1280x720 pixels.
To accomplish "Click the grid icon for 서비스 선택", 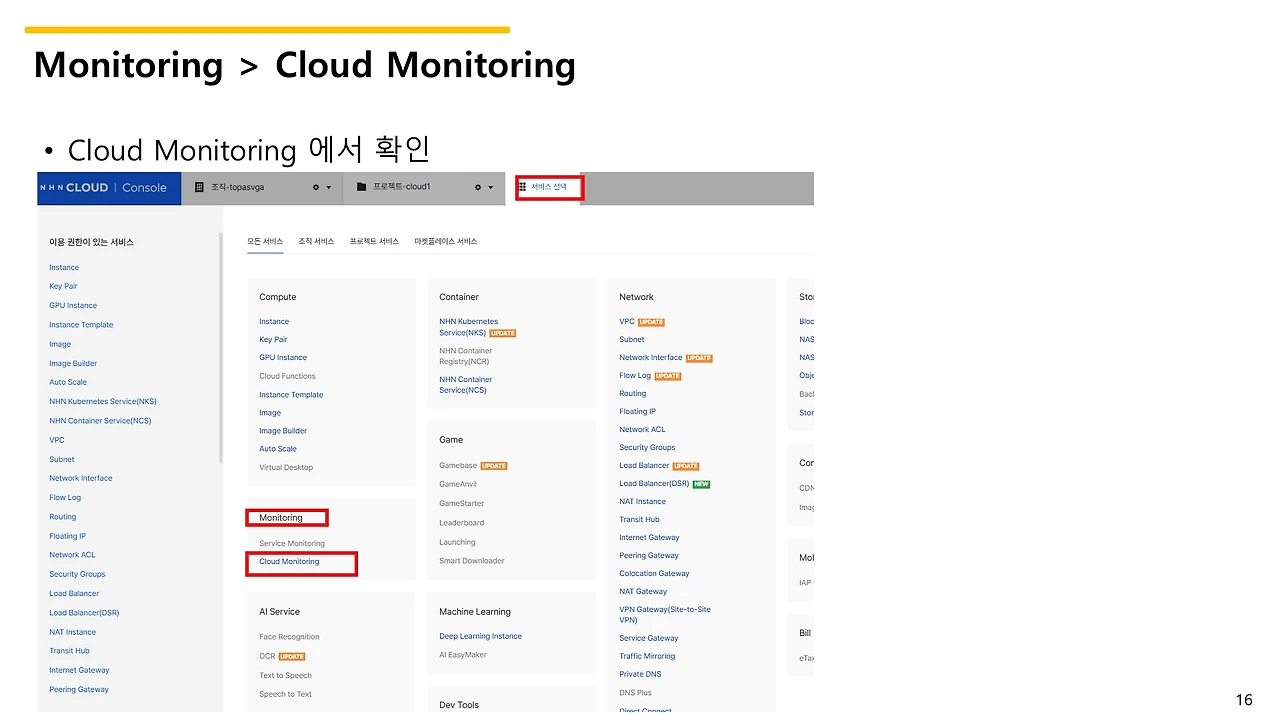I will (523, 186).
